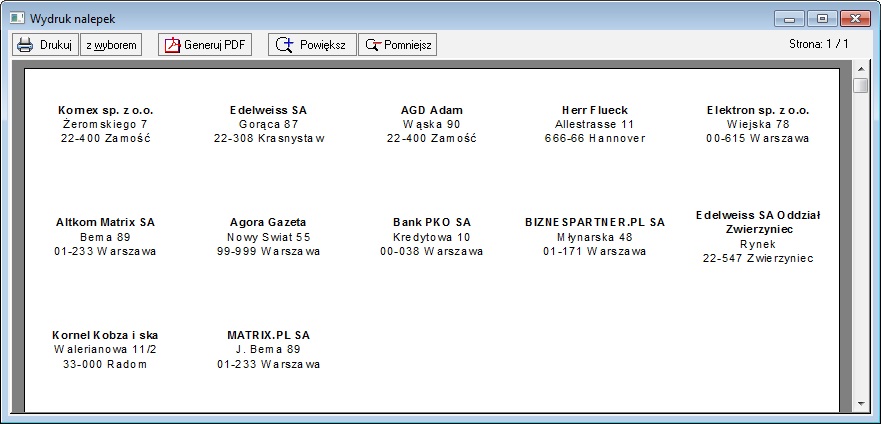The image size is (881, 424).
Task: Click address 'Kredytowa 10'
Action: click(x=432, y=237)
